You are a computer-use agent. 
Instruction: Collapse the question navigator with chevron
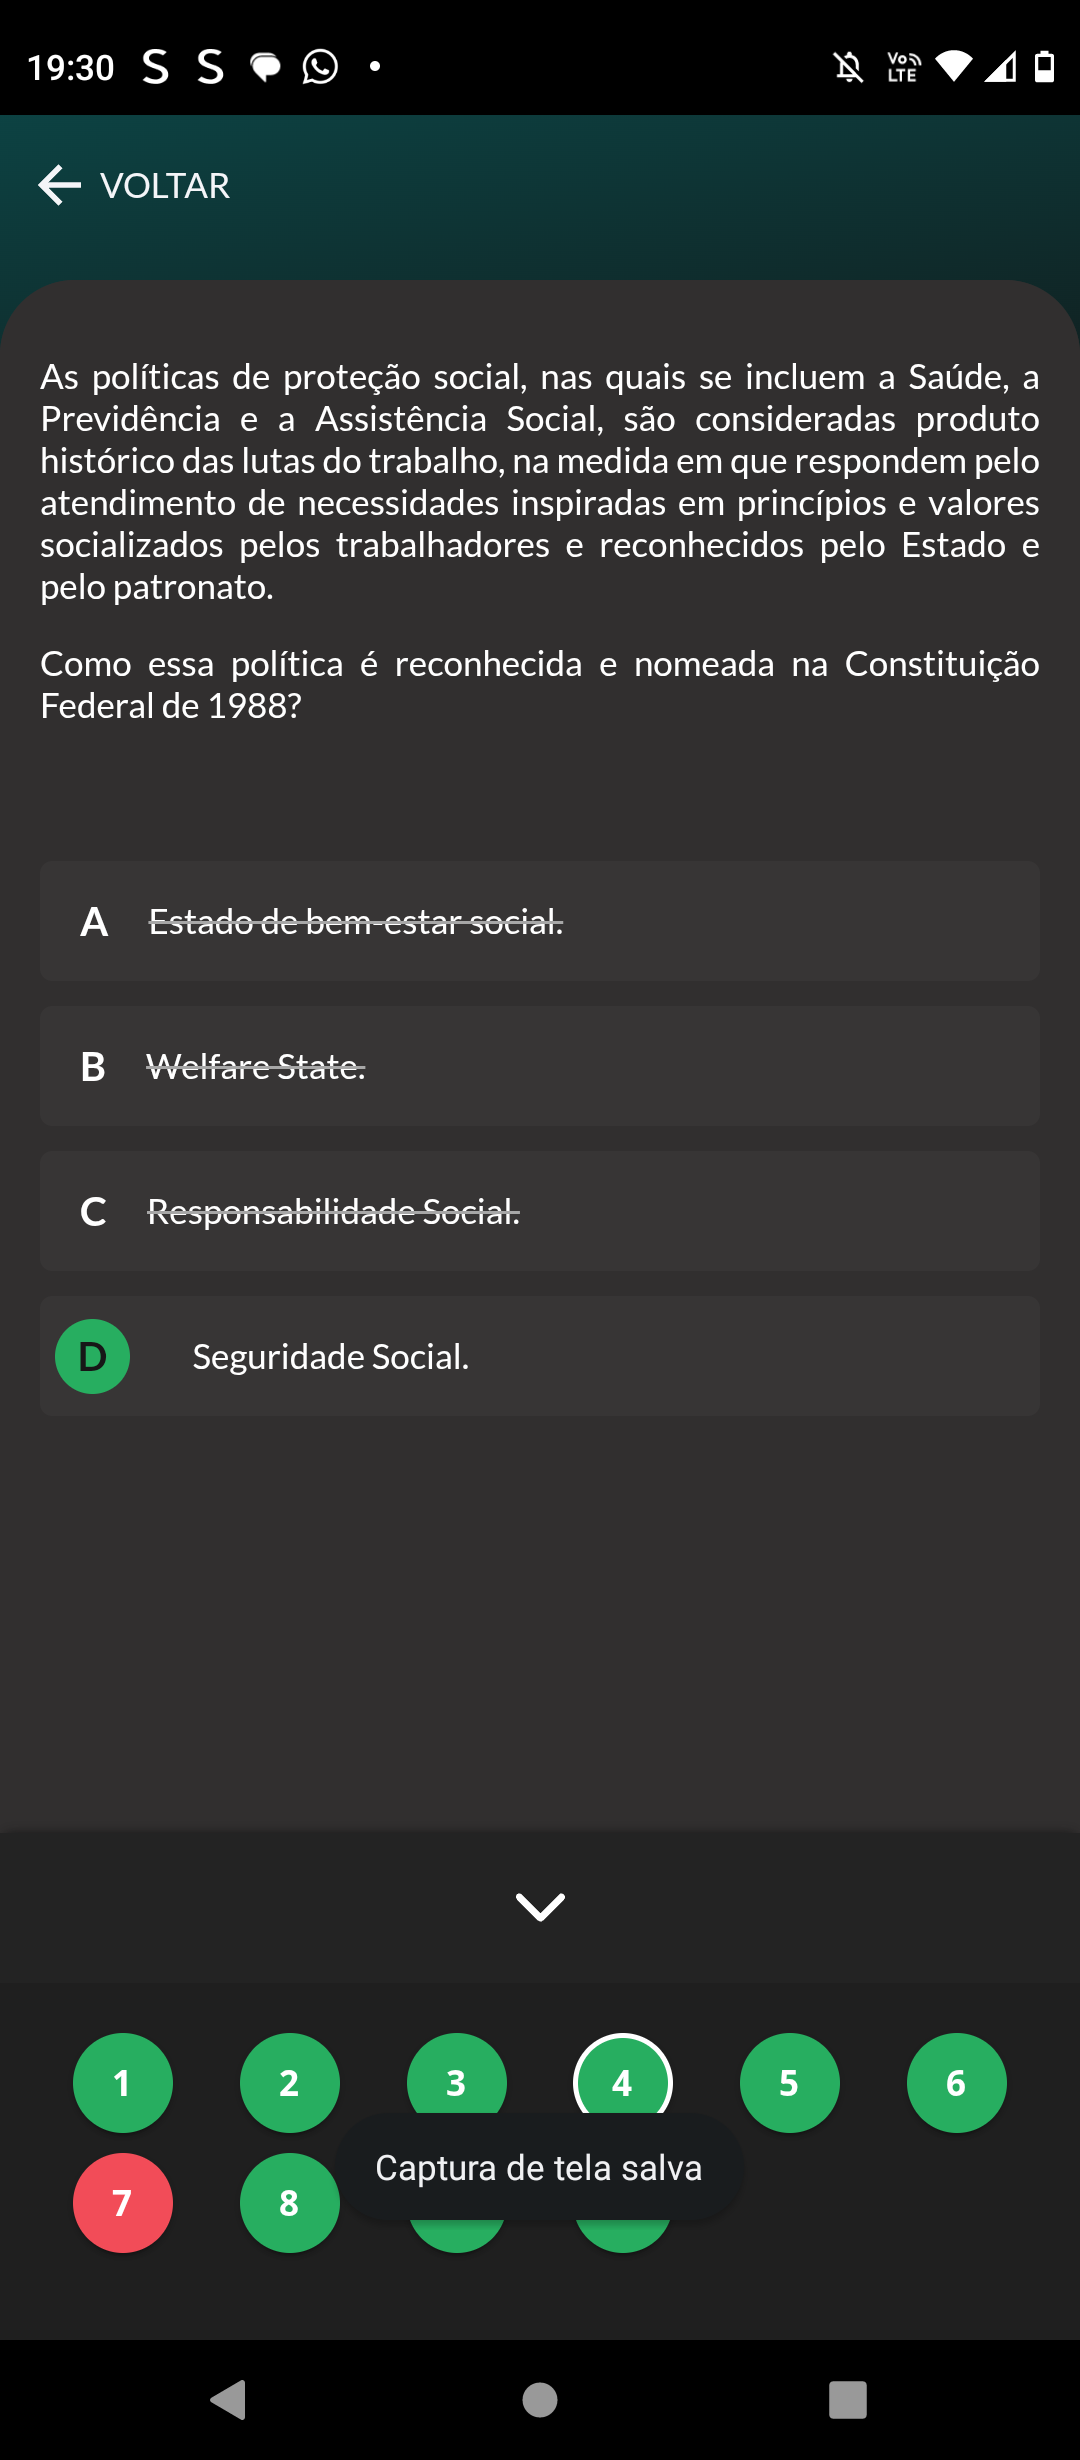[540, 1906]
